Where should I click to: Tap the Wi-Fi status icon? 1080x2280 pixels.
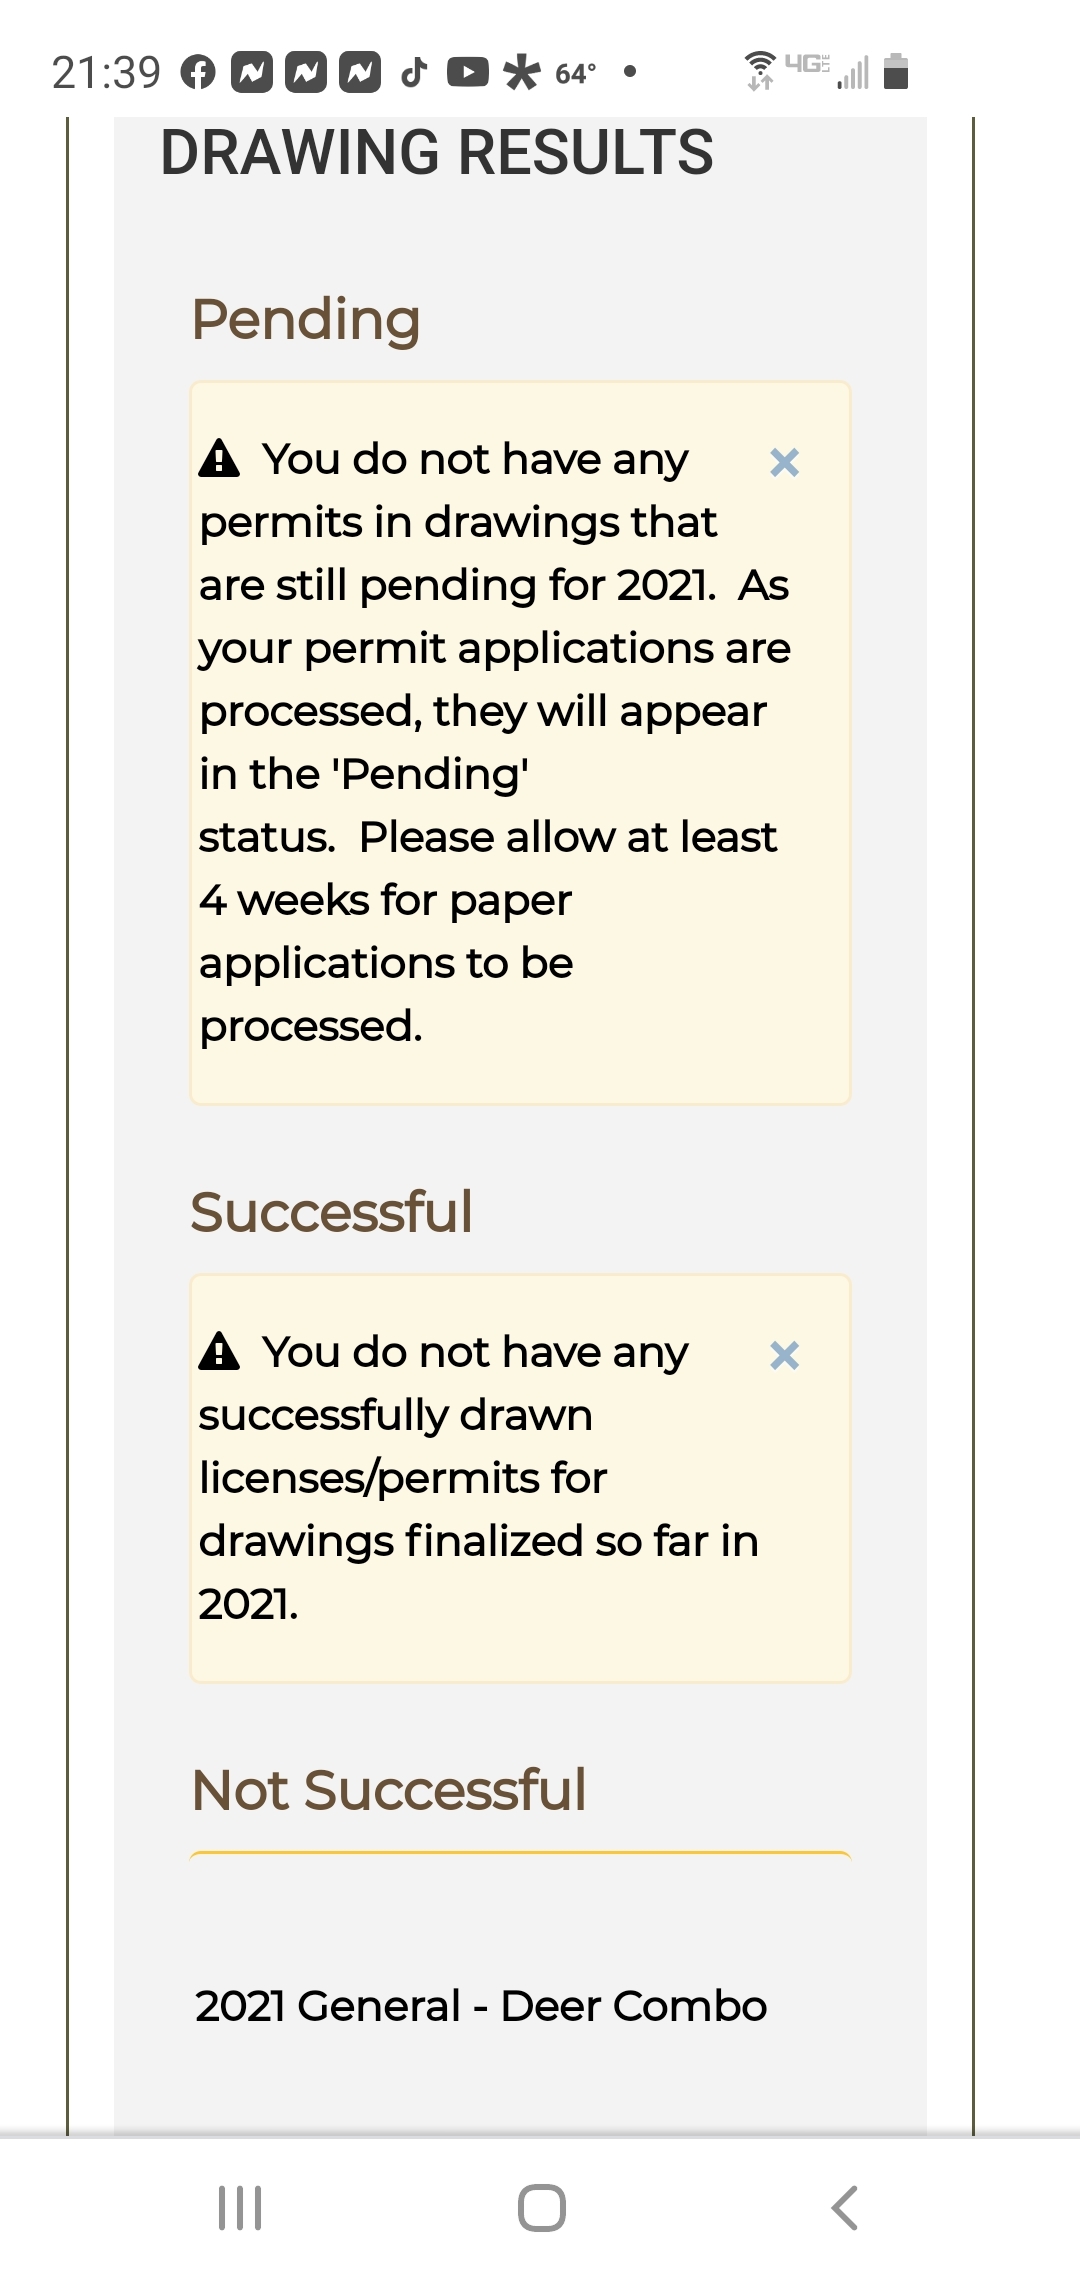tap(760, 70)
